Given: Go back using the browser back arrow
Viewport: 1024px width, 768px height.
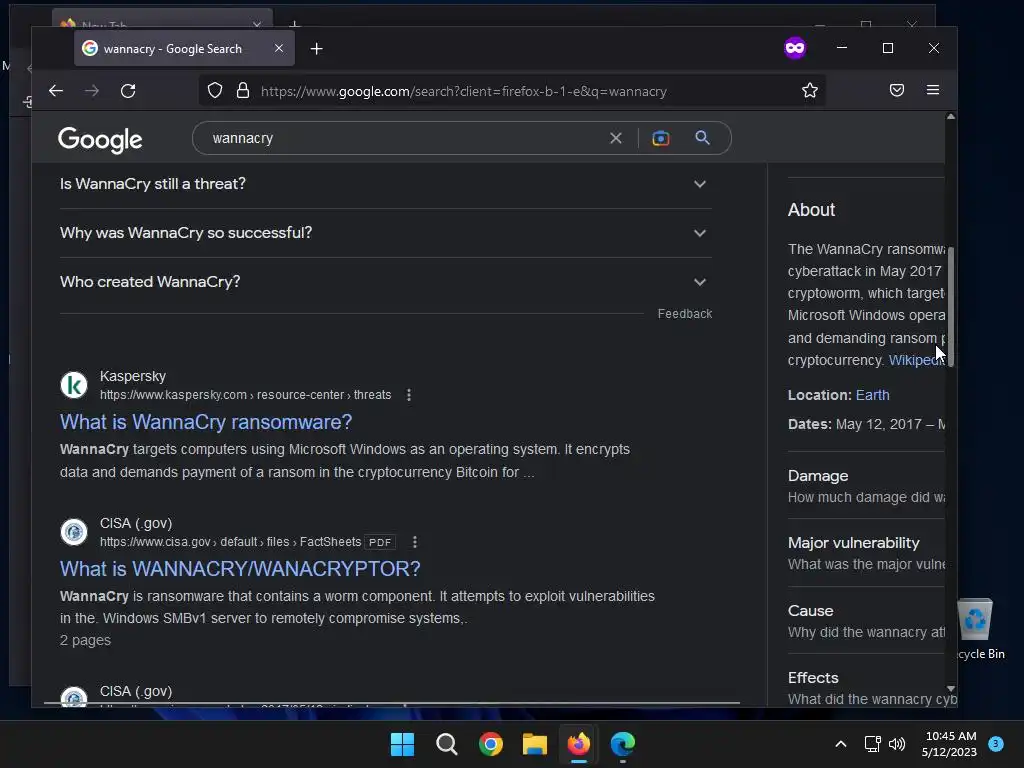Looking at the screenshot, I should coord(56,91).
